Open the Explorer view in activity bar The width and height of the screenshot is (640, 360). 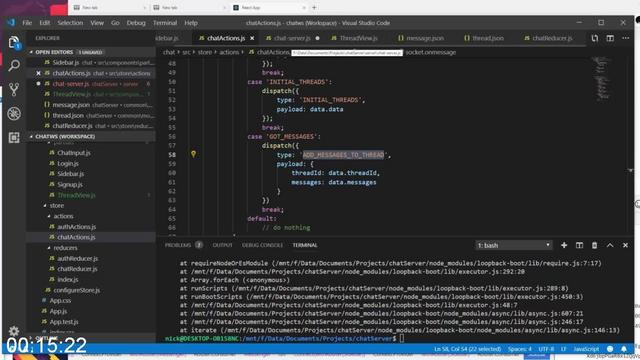(x=14, y=42)
